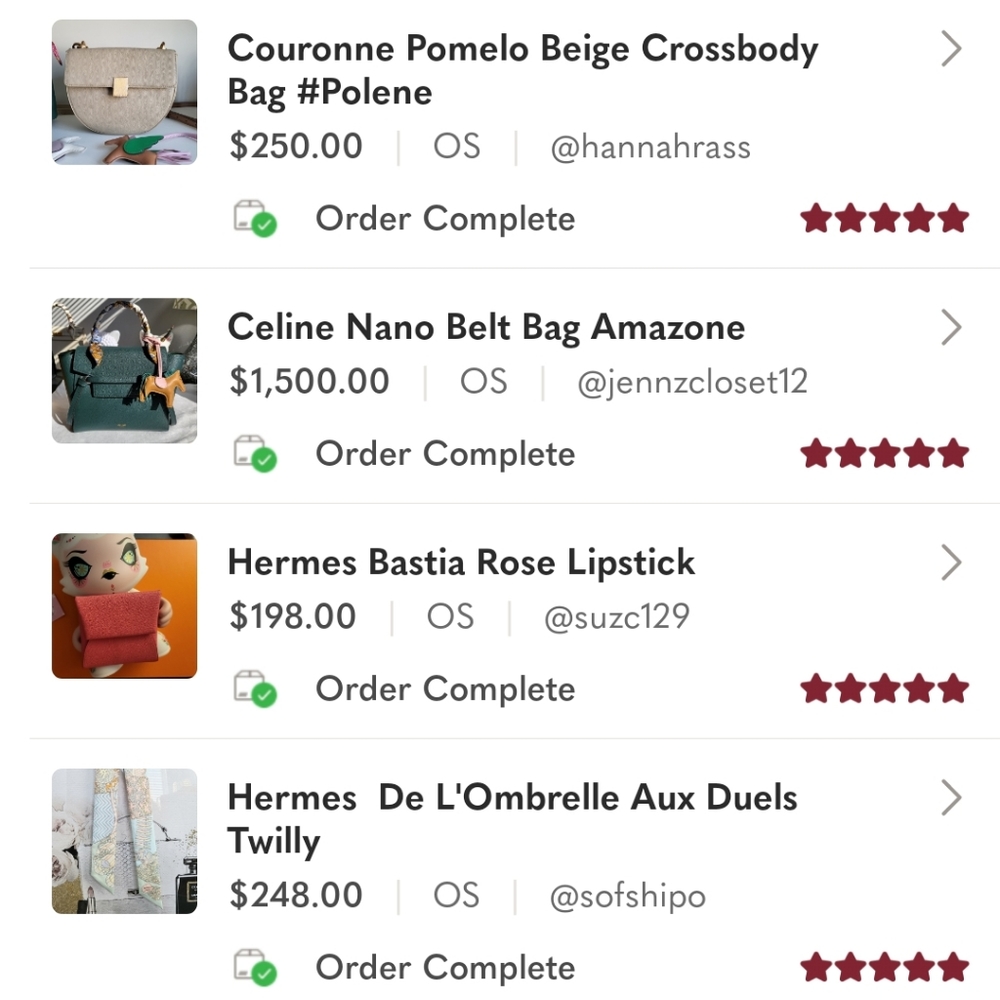
Task: Click the Order Complete bag icon for the Polene crossbody
Action: (x=256, y=219)
